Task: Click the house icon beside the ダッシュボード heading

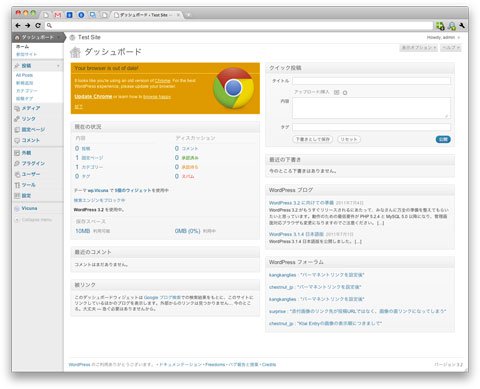Action: click(x=75, y=52)
